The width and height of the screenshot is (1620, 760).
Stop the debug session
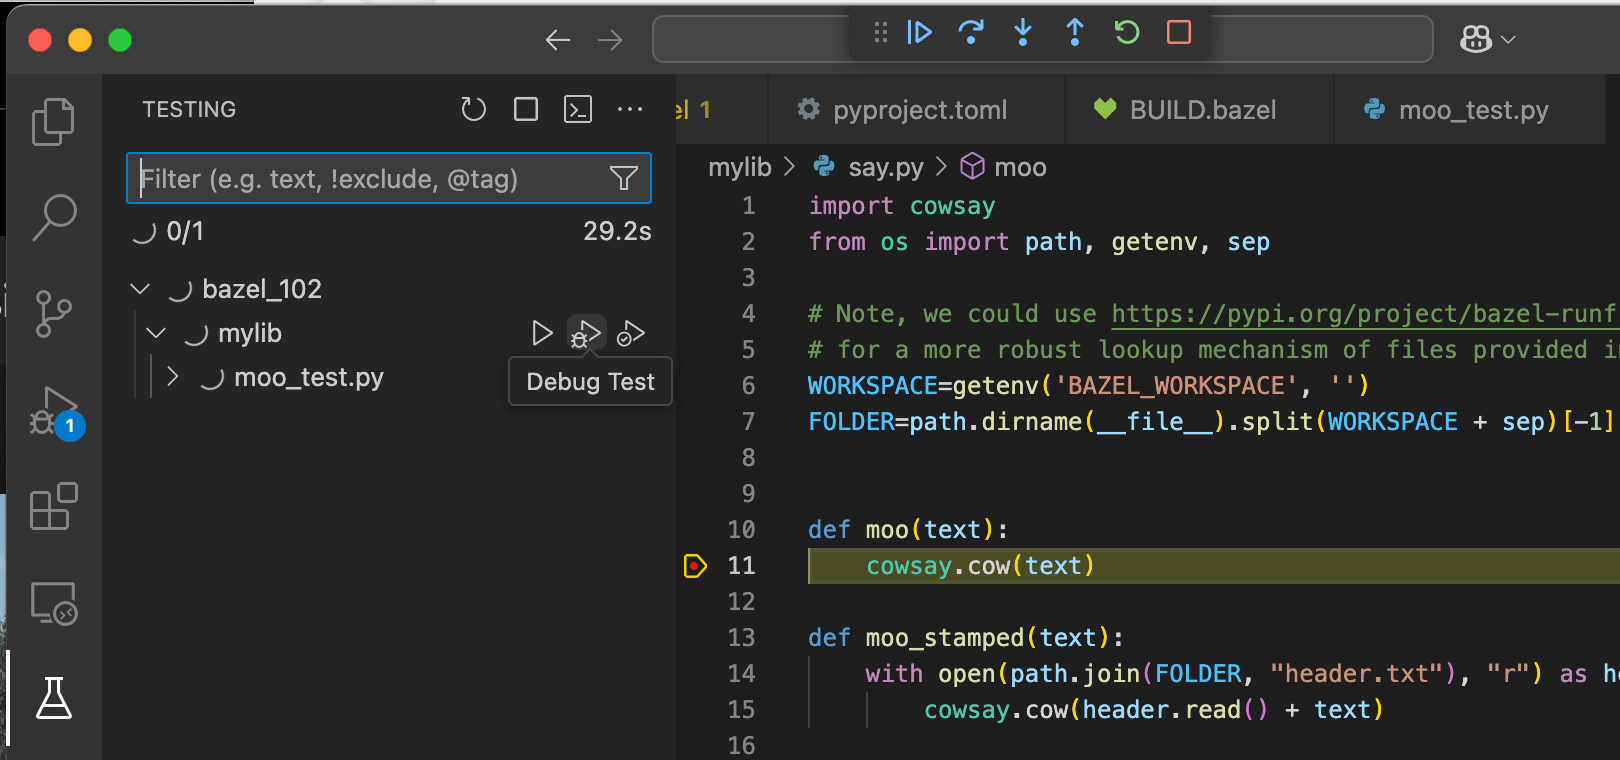point(1179,33)
